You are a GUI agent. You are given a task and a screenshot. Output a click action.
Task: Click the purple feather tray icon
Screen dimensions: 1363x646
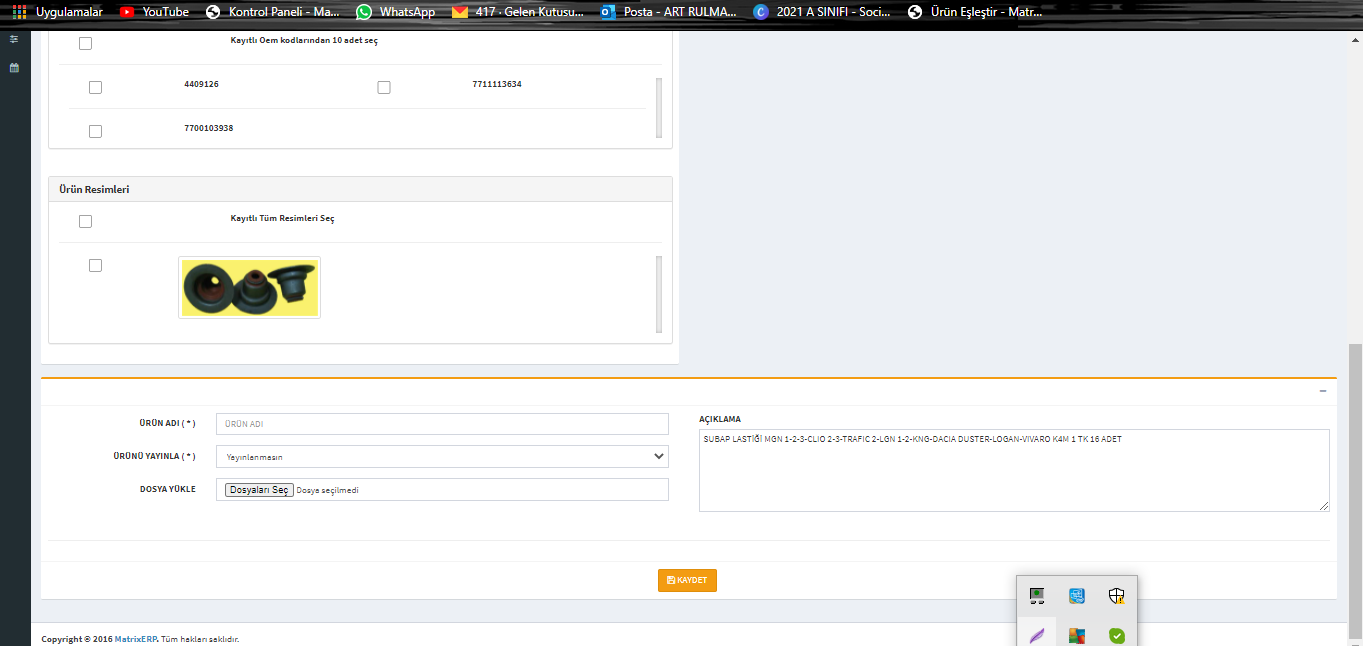[1037, 635]
